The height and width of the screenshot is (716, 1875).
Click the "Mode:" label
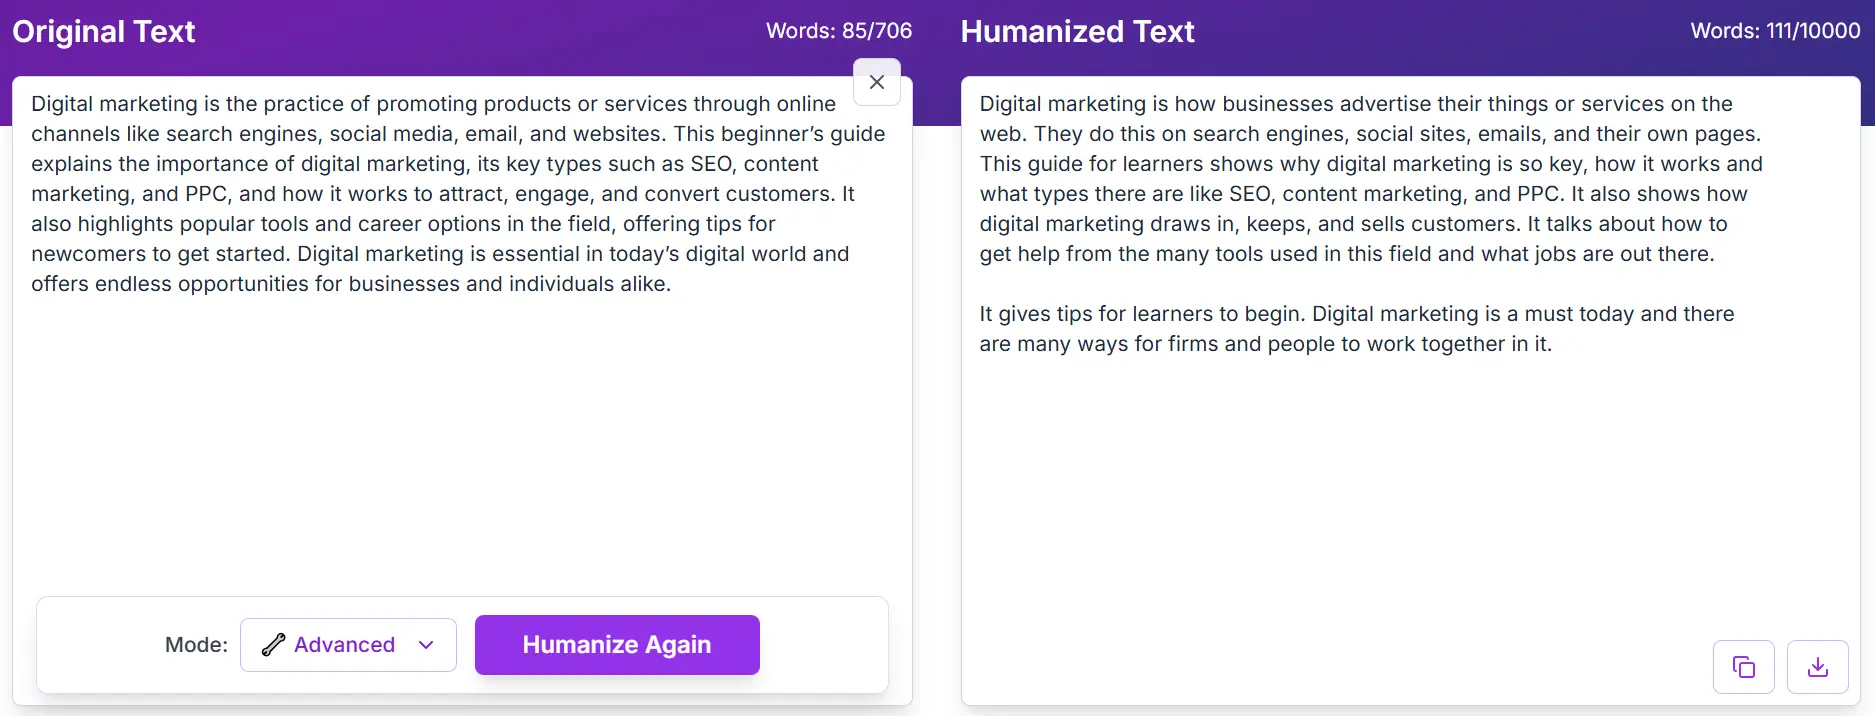(196, 645)
